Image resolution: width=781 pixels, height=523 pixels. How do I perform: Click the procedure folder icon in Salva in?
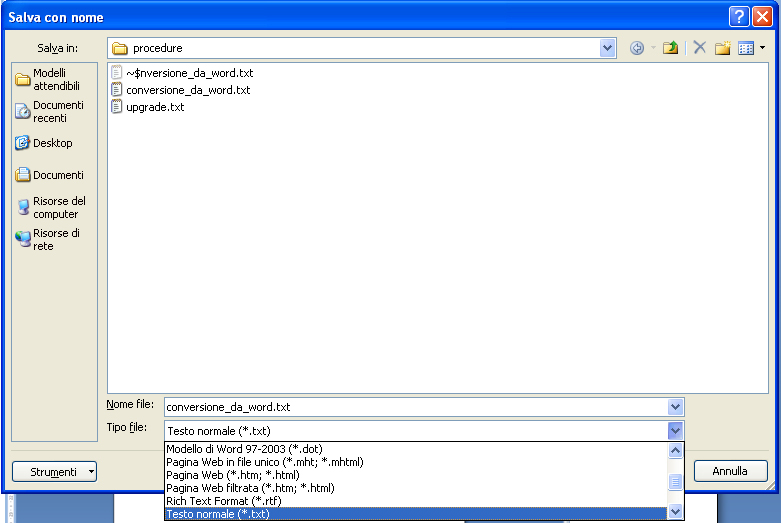point(120,48)
